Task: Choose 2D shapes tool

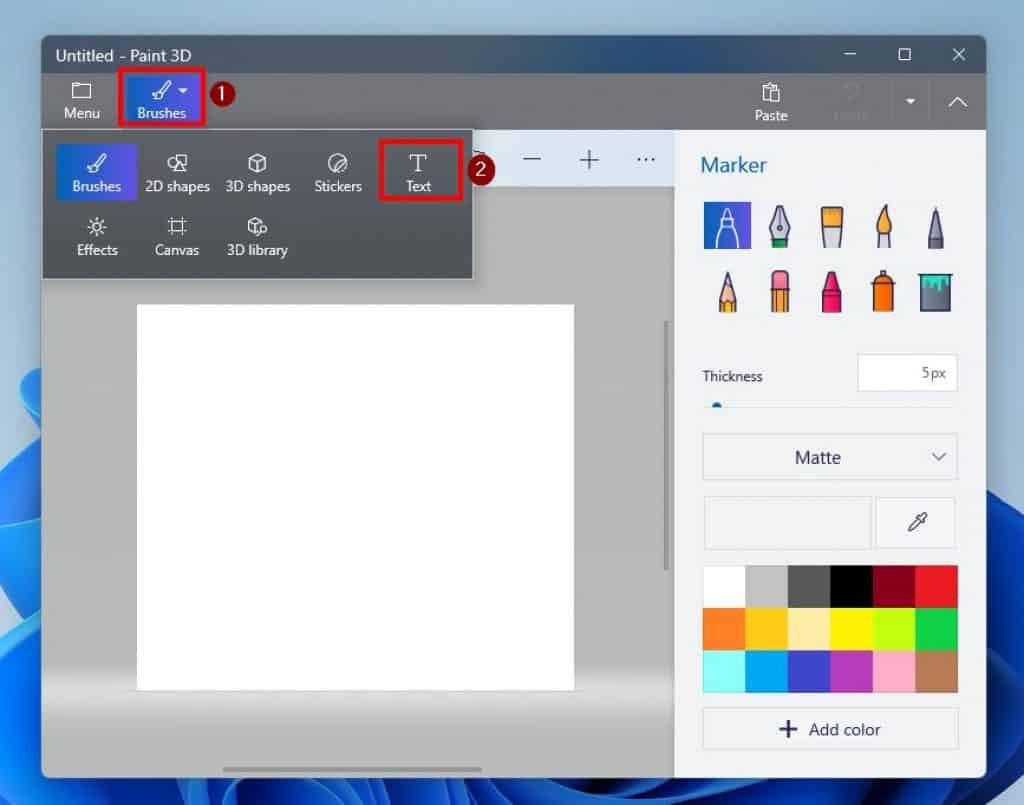Action: pos(177,173)
